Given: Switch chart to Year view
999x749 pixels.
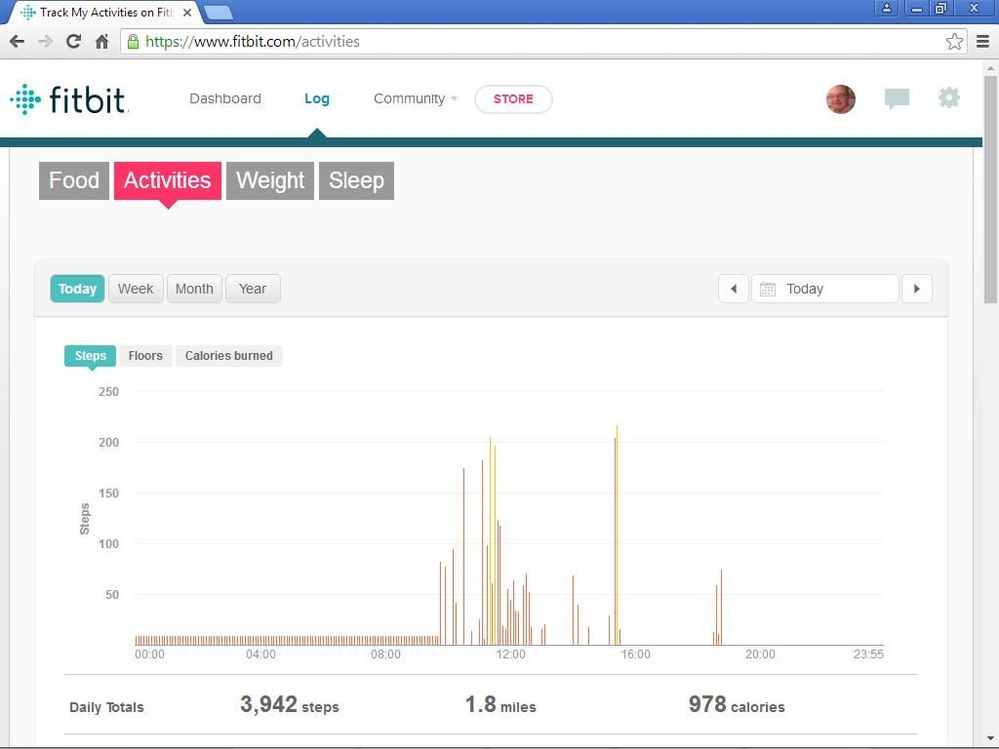Looking at the screenshot, I should 253,289.
